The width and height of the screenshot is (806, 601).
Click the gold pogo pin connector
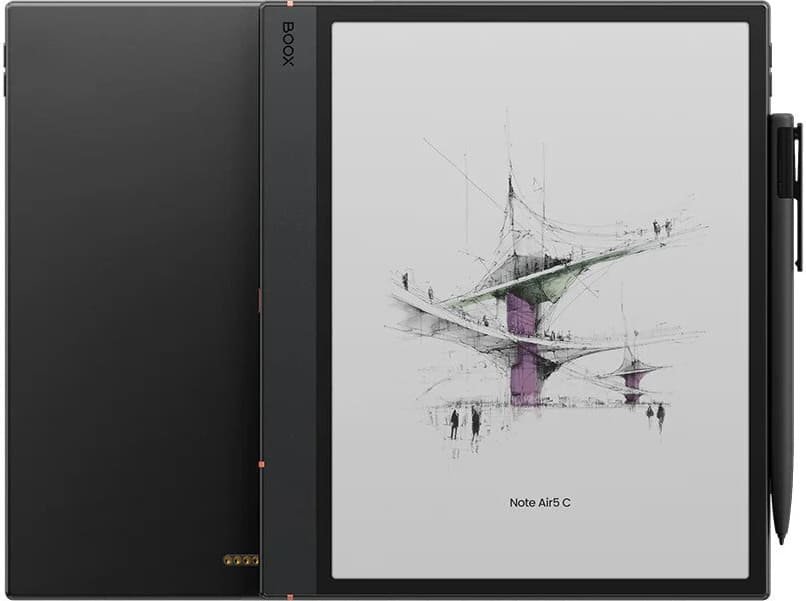pyautogui.click(x=241, y=560)
